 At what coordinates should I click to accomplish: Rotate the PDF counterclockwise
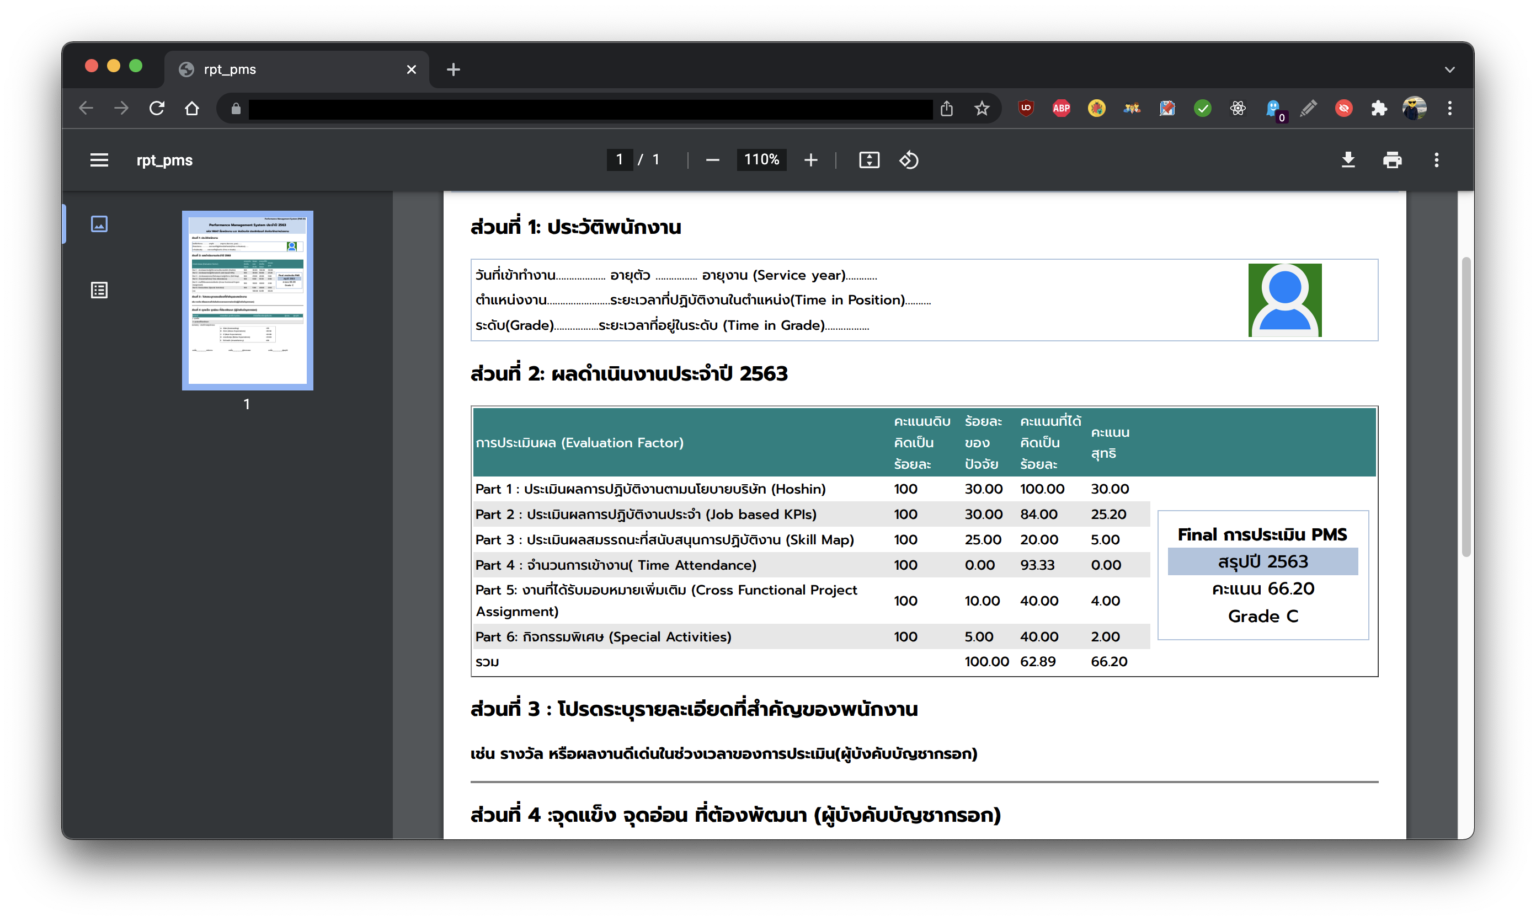click(909, 160)
